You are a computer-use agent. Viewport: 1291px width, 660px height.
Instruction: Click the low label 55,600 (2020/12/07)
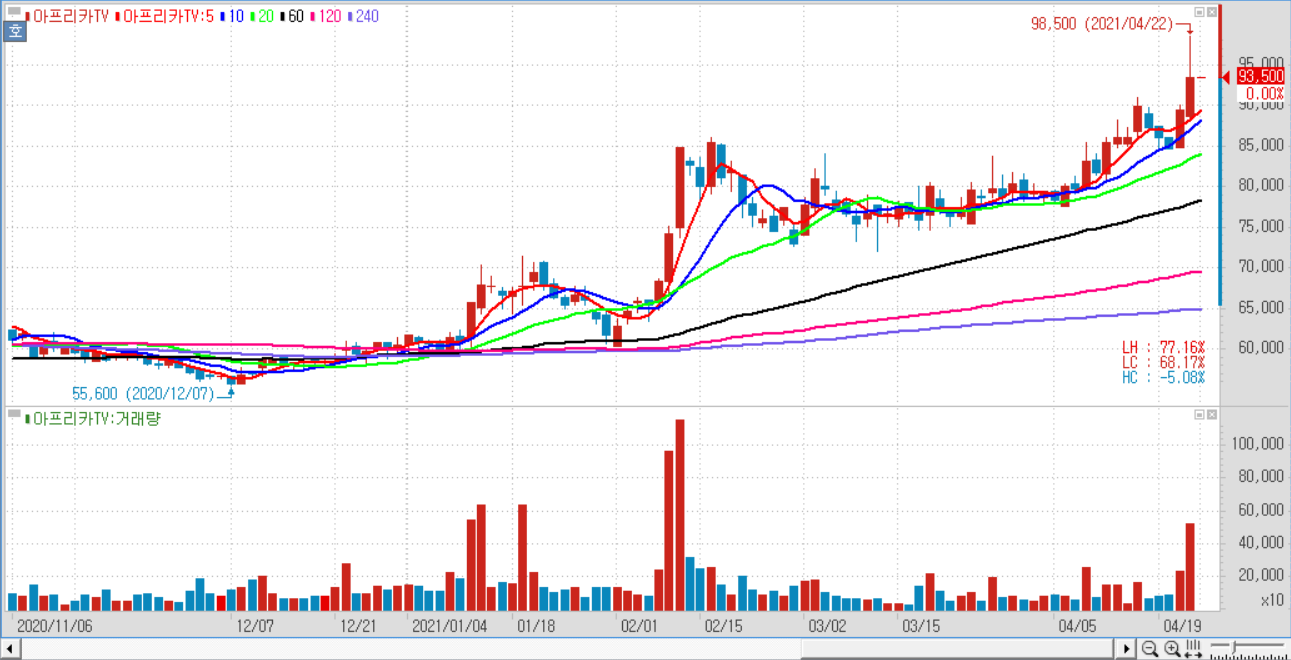coord(142,395)
